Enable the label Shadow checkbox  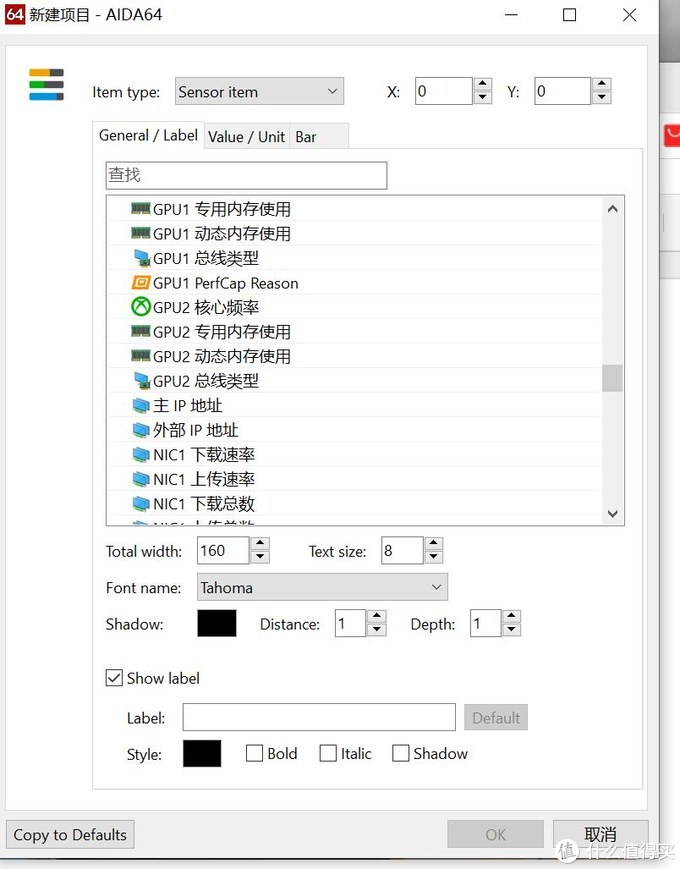tap(401, 753)
